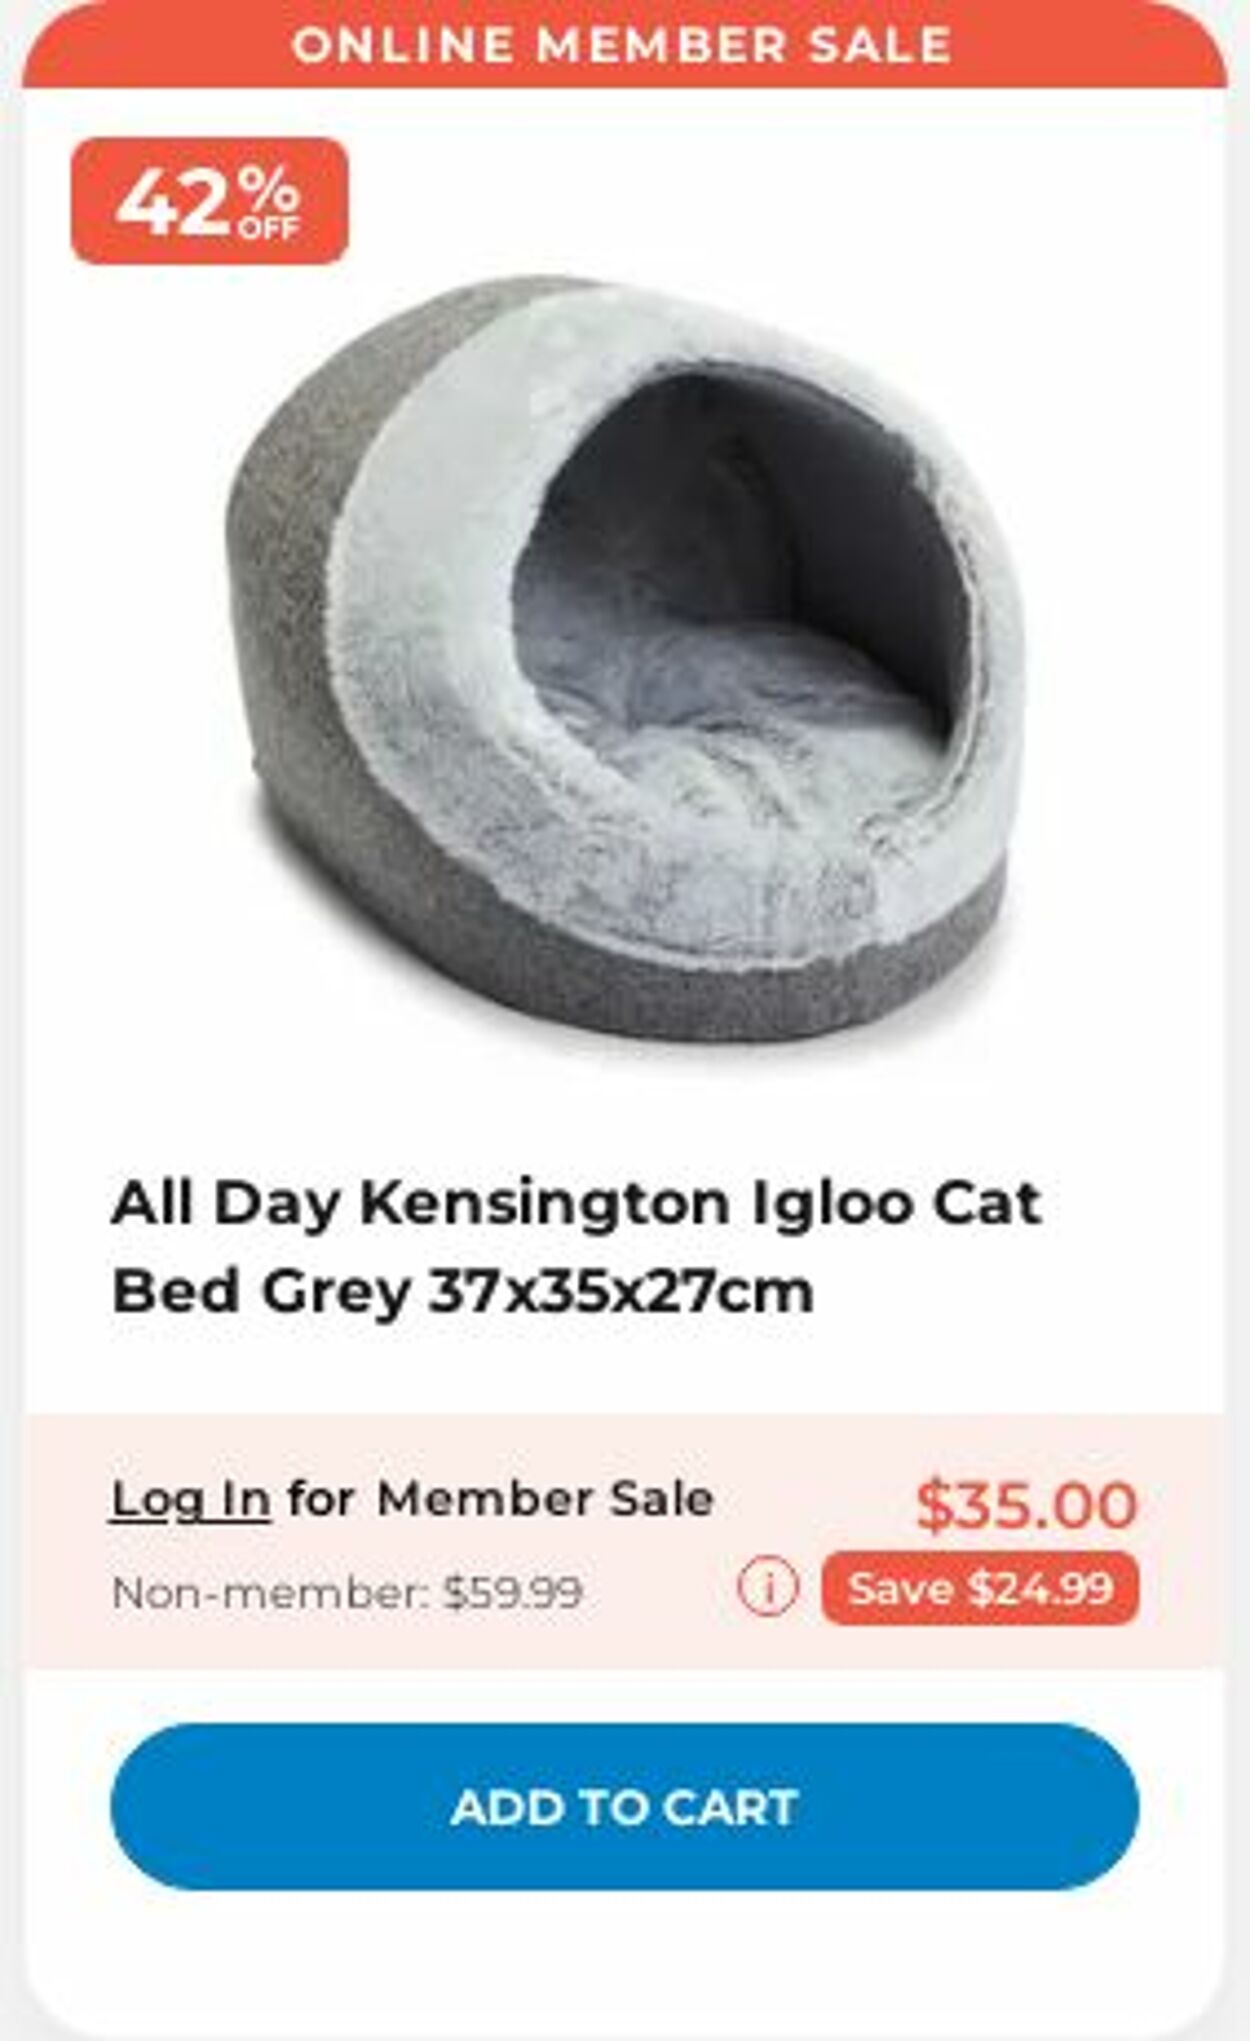
Task: Follow the Log In link
Action: [x=191, y=1499]
